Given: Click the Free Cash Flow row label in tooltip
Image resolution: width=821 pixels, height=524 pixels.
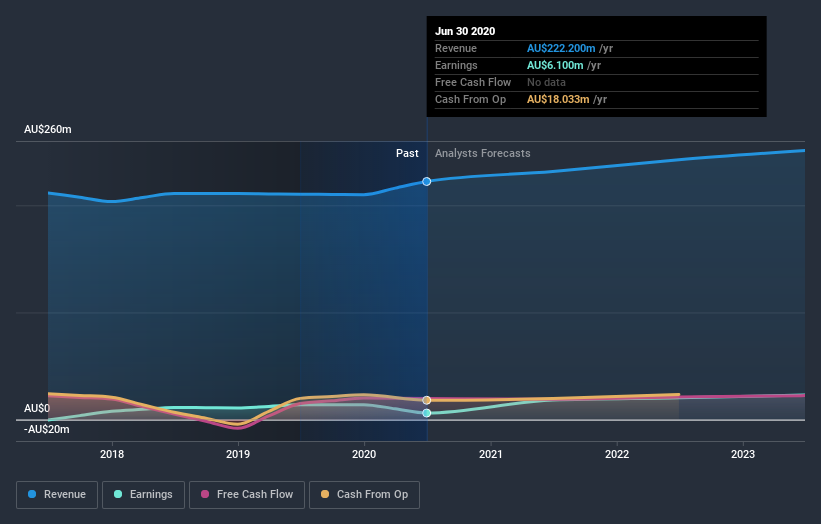Looking at the screenshot, I should [x=473, y=82].
